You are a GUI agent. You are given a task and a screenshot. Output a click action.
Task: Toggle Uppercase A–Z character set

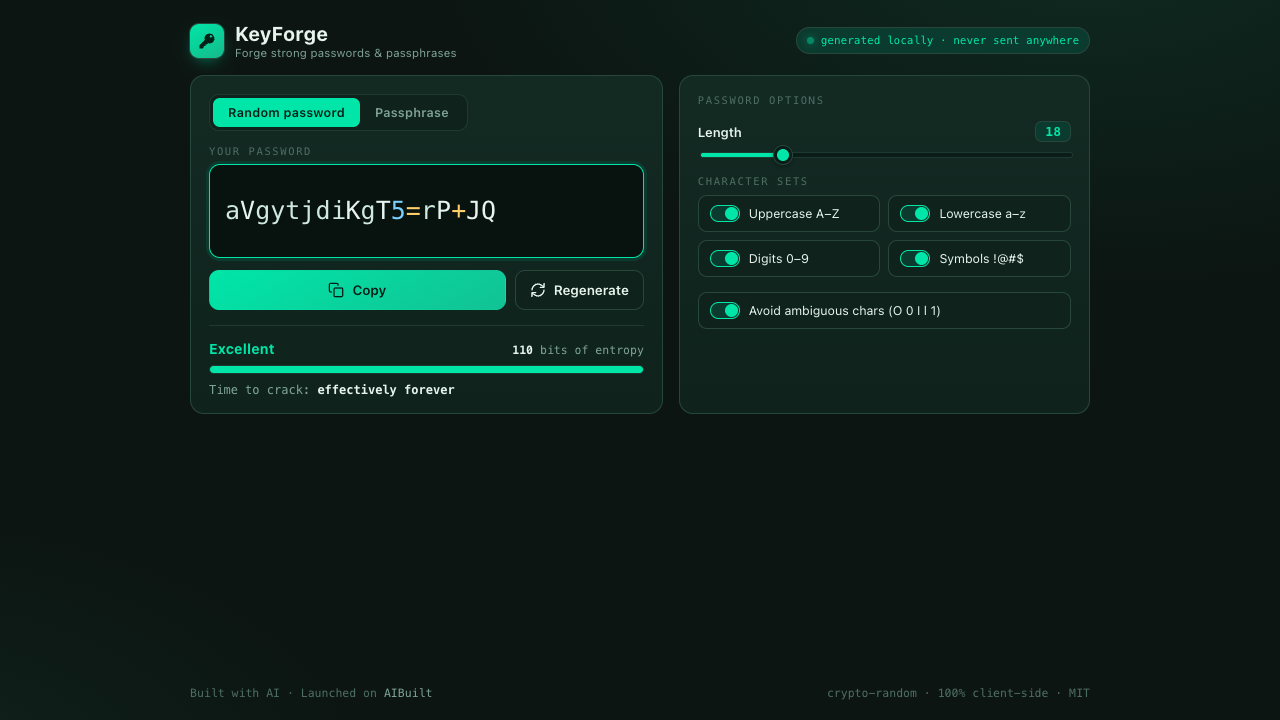click(x=725, y=214)
